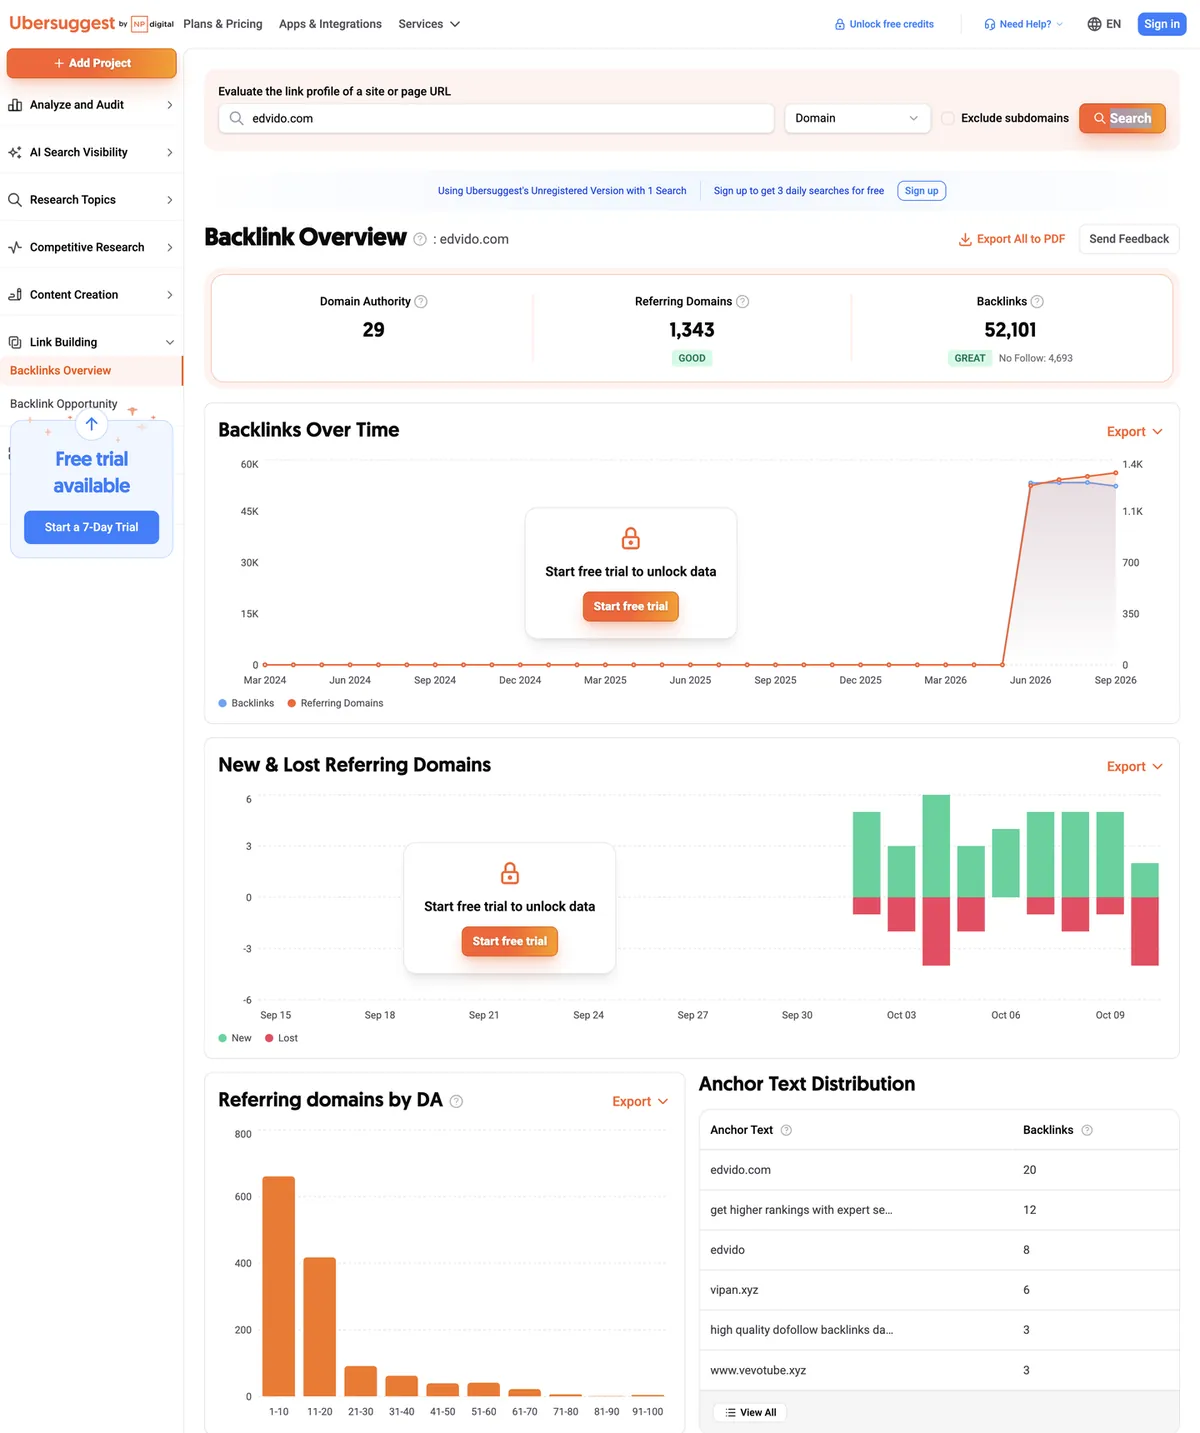Open the Domain scope dropdown
The width and height of the screenshot is (1200, 1433).
pyautogui.click(x=857, y=118)
